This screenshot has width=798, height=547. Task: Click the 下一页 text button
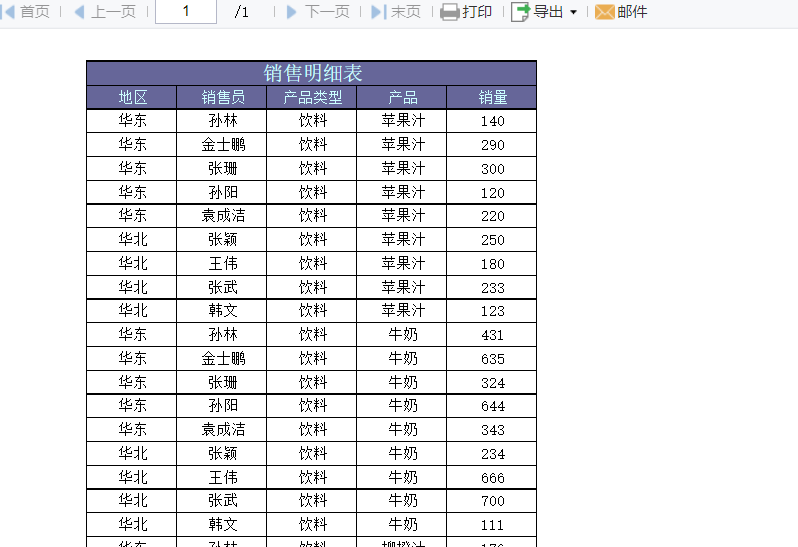click(x=327, y=11)
